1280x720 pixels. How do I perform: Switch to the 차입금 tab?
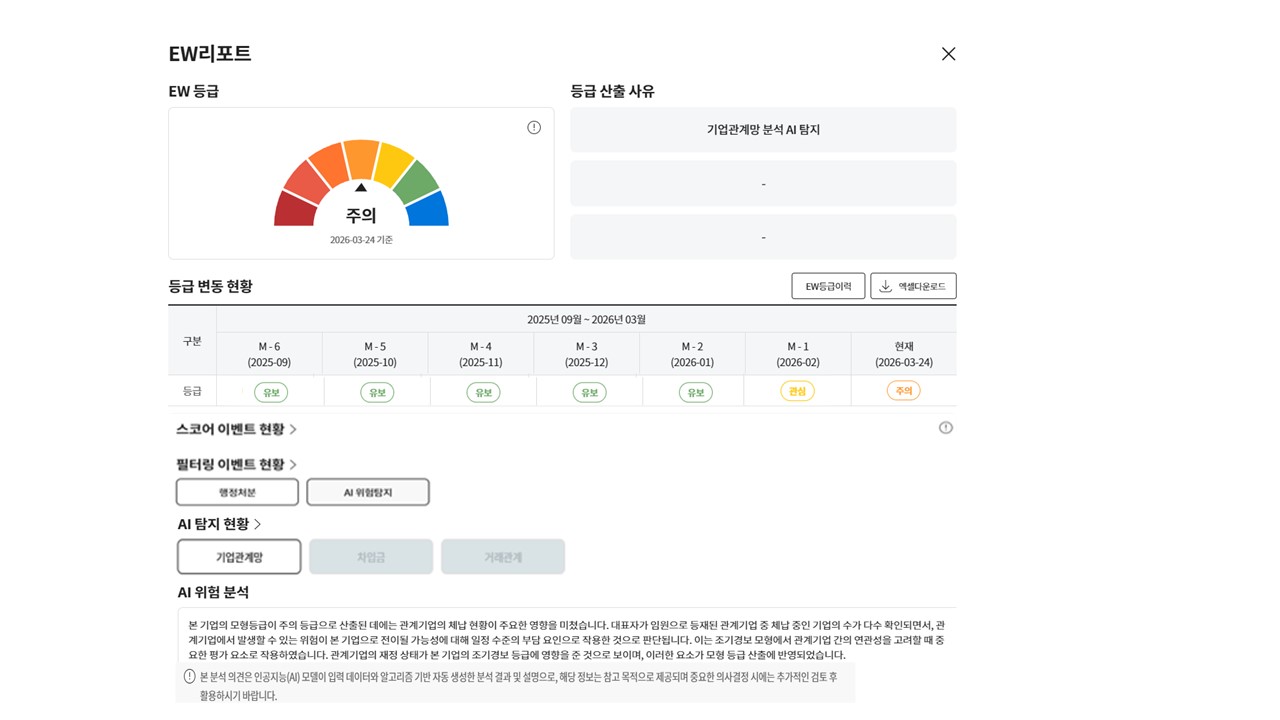pyautogui.click(x=371, y=557)
